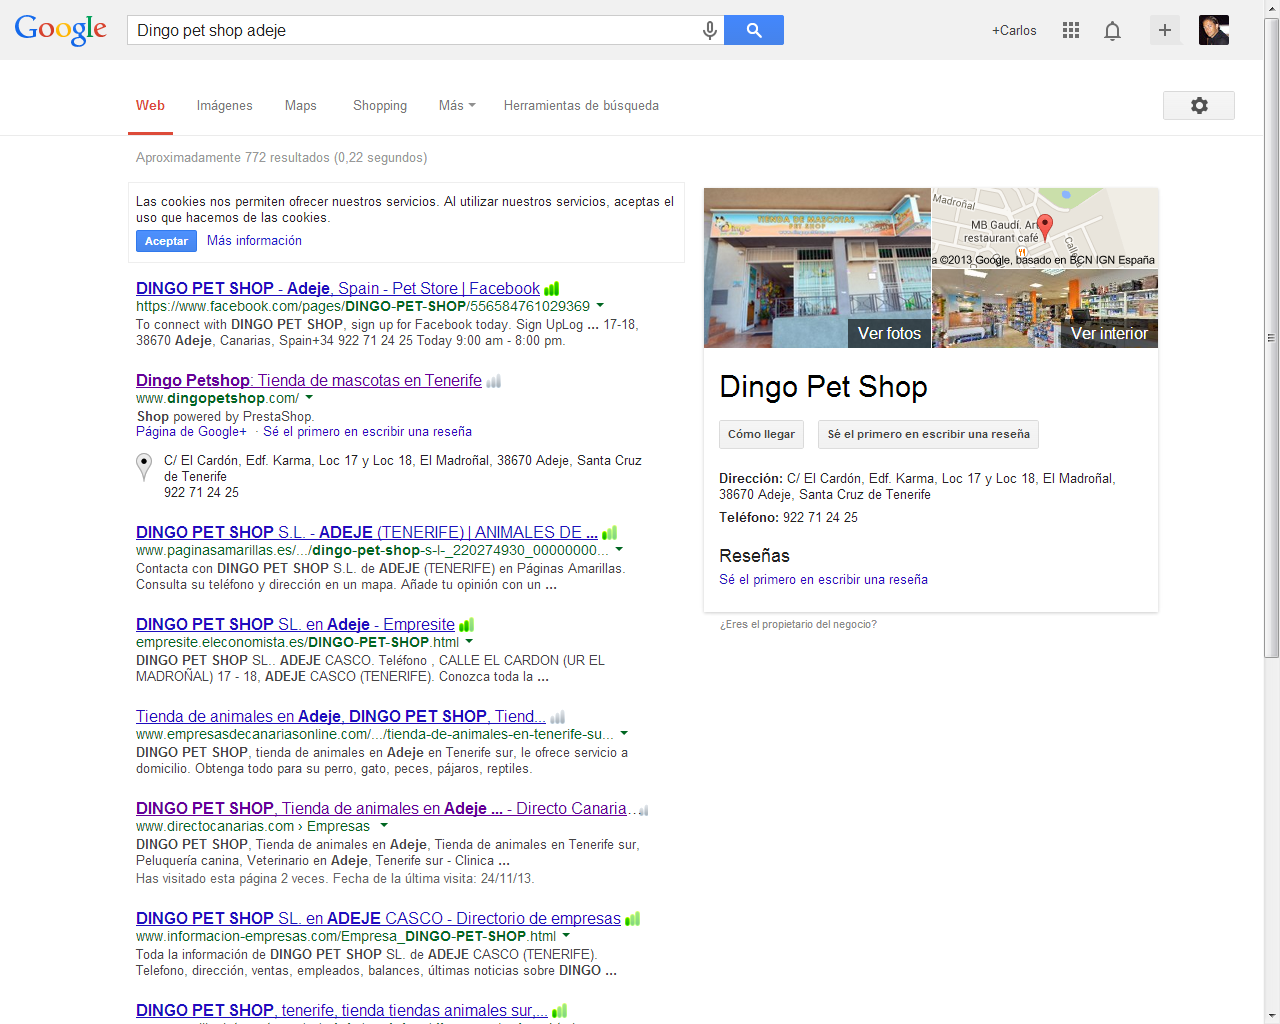Screen dimensions: 1280x1024
Task: Click the Cómo llegar button
Action: tap(761, 434)
